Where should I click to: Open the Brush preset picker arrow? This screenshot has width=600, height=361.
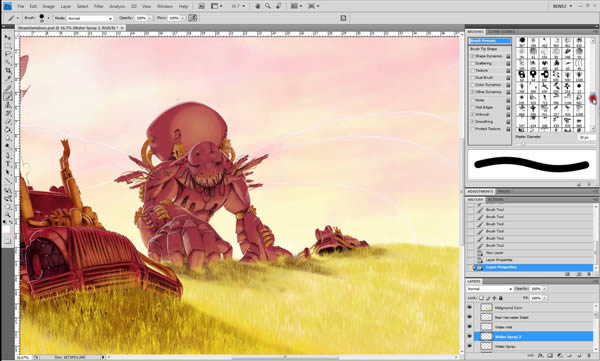49,18
